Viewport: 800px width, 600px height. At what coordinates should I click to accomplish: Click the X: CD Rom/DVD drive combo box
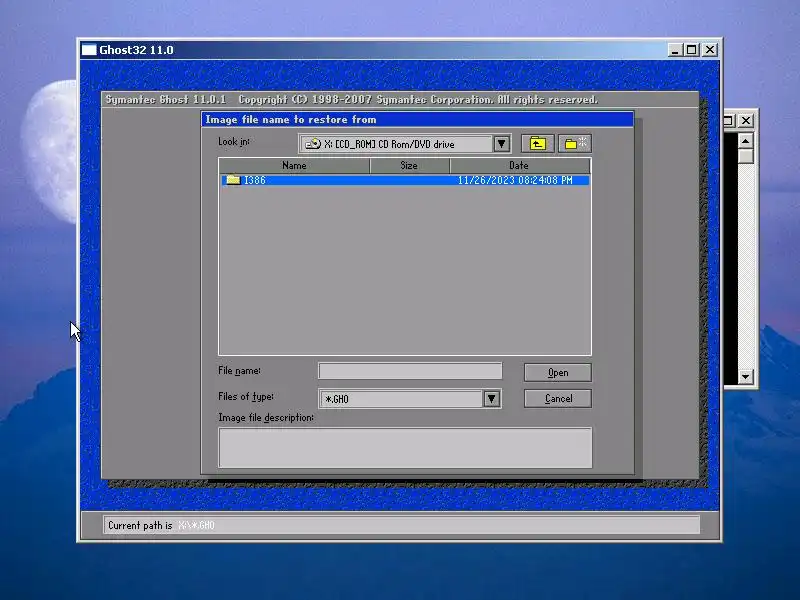tap(405, 144)
